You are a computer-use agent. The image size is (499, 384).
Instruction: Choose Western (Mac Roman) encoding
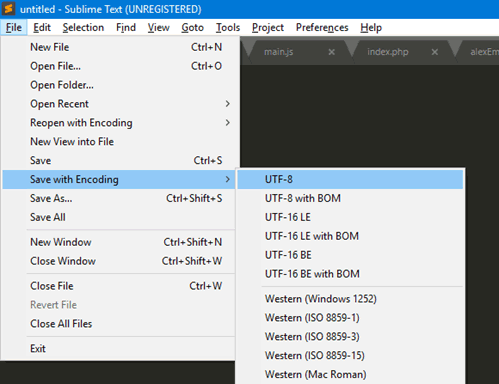point(350,374)
